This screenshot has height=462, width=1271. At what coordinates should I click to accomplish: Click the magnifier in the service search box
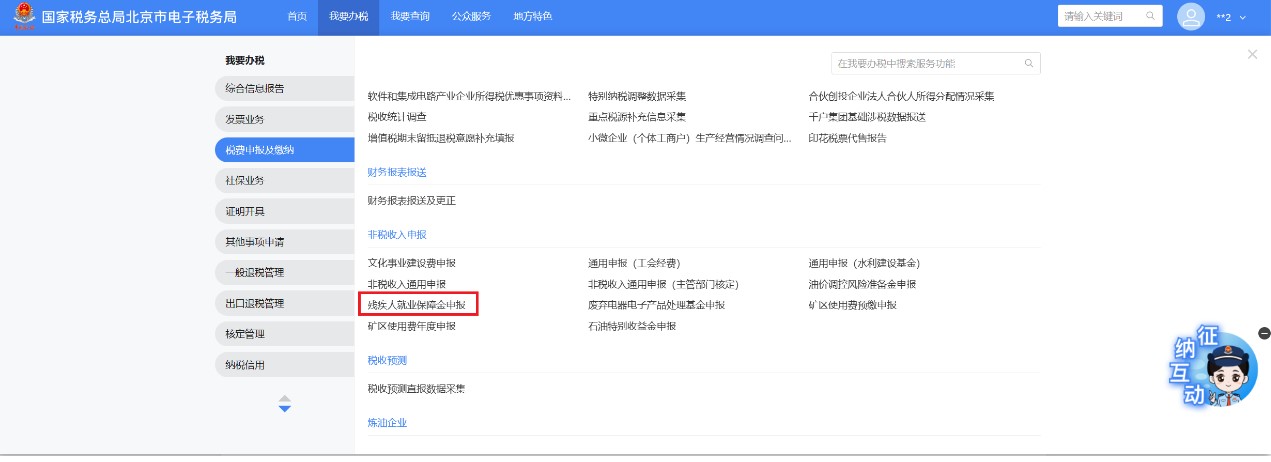click(1028, 64)
